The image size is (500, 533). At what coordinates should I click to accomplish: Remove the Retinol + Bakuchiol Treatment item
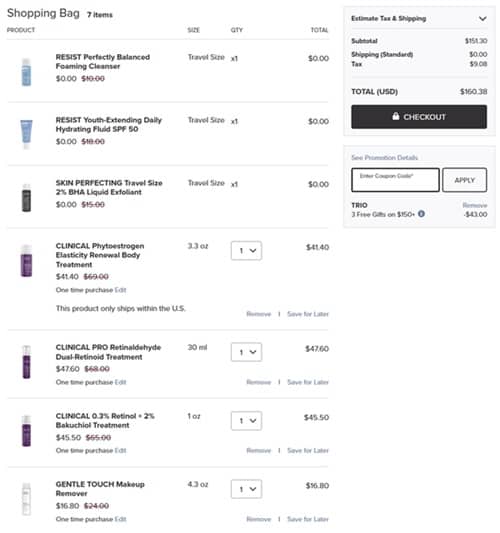tap(259, 450)
